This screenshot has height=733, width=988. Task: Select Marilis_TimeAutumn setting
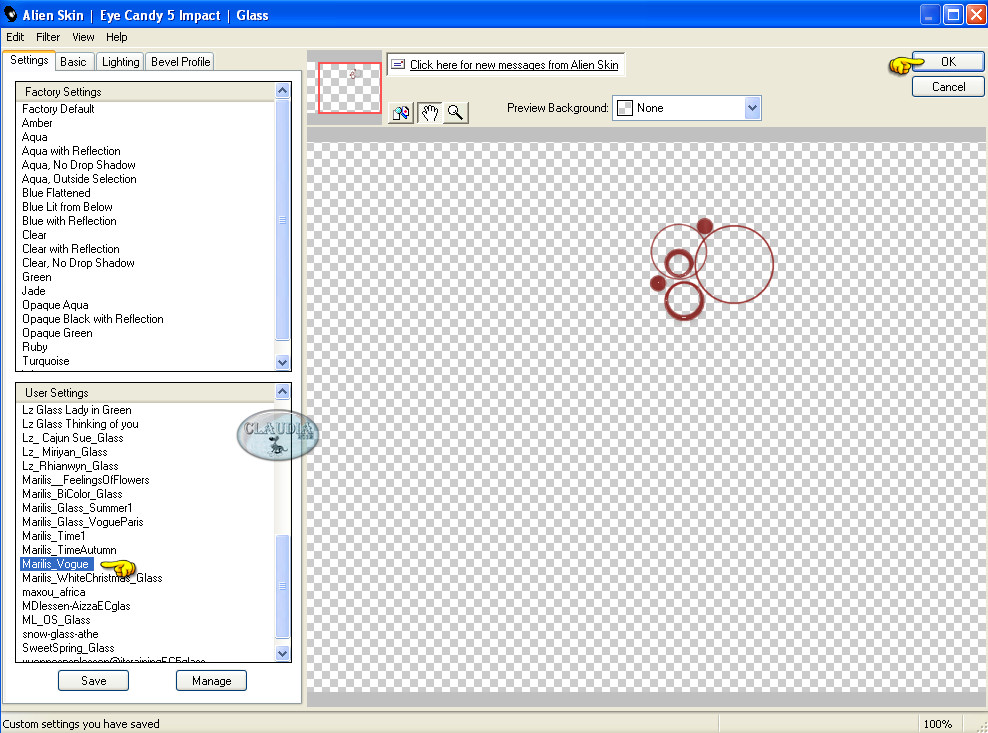(x=69, y=550)
